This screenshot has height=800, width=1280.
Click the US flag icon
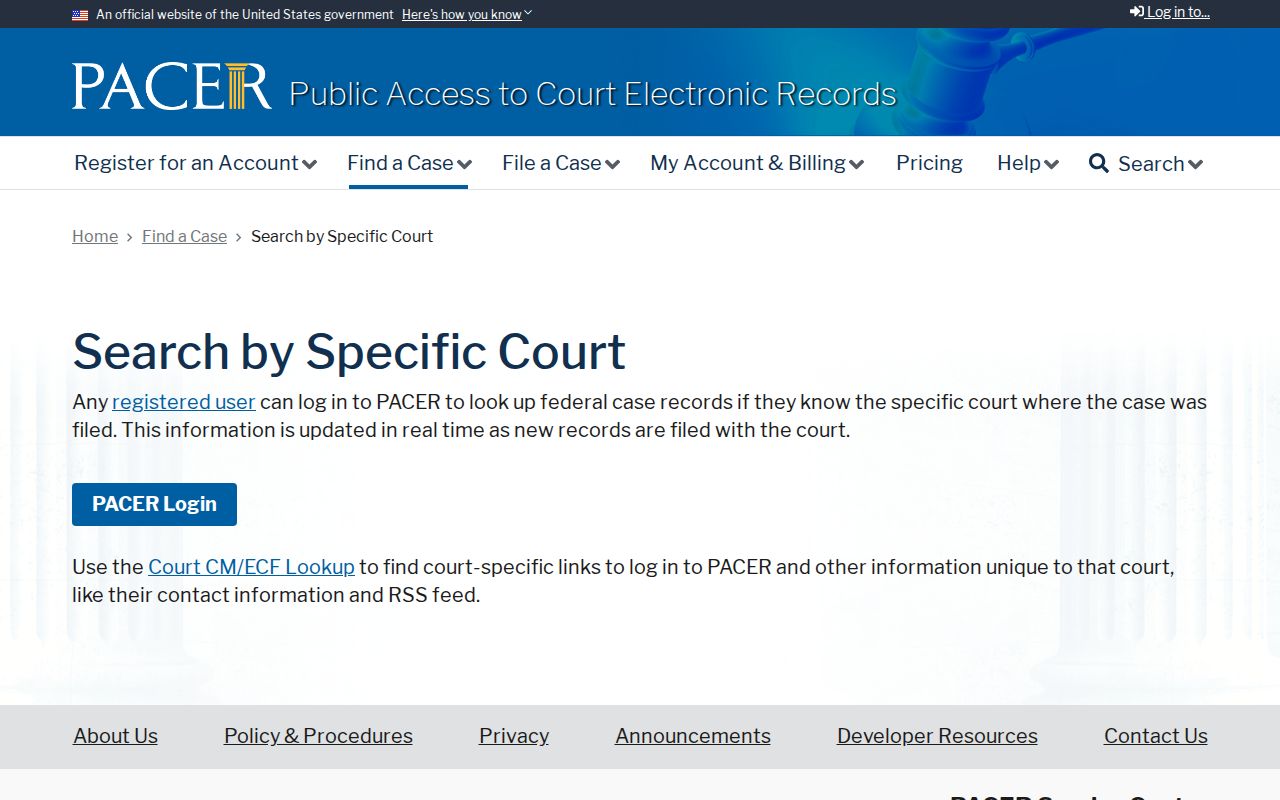click(x=80, y=15)
